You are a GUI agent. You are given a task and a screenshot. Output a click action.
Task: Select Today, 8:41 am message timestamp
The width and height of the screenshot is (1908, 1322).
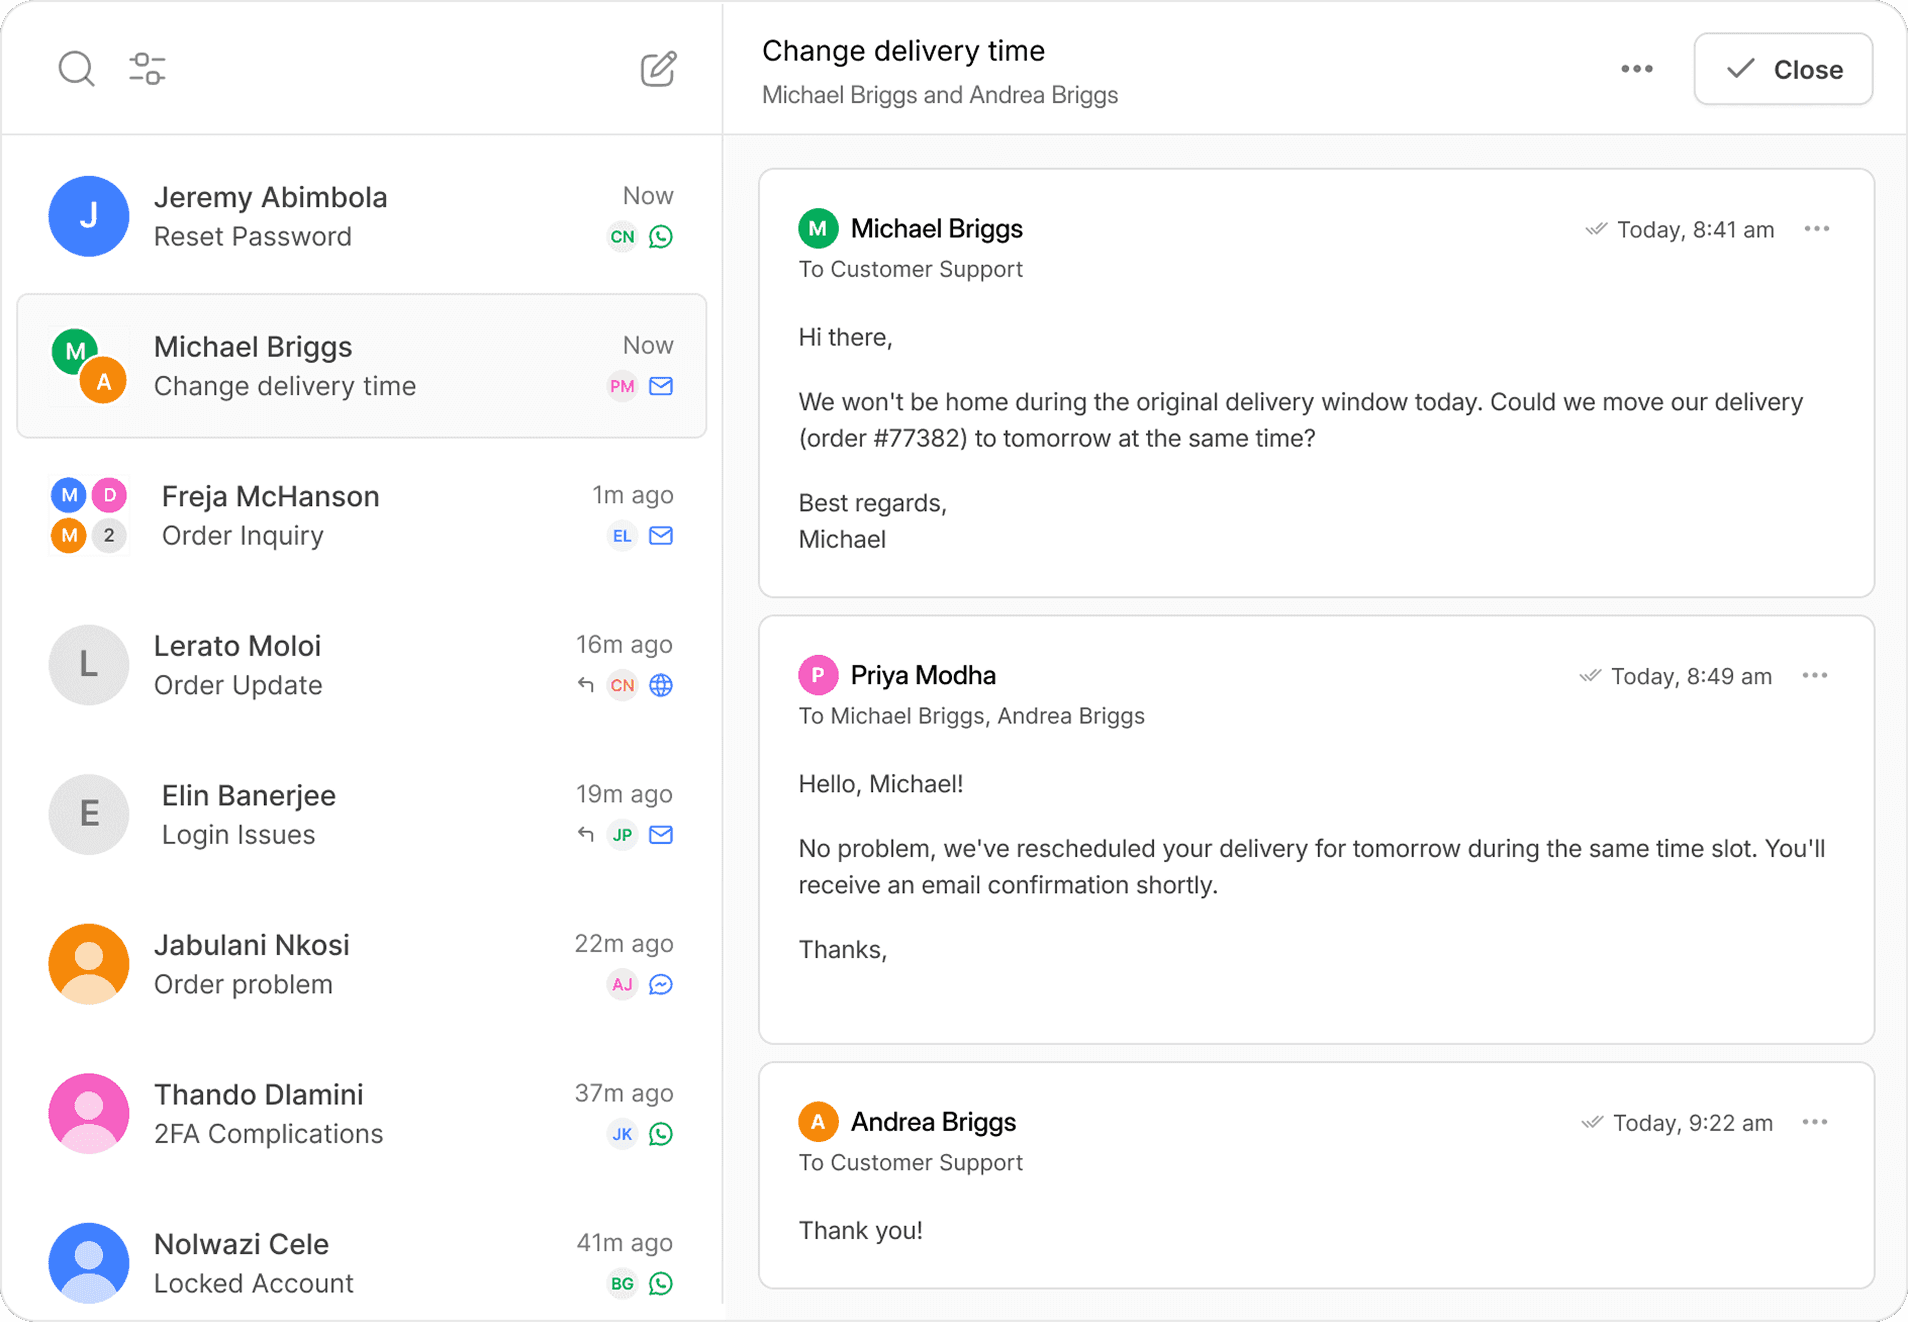click(x=1695, y=230)
